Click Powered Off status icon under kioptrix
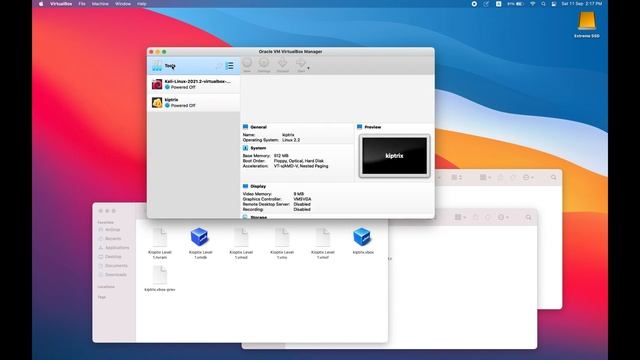 [x=167, y=105]
